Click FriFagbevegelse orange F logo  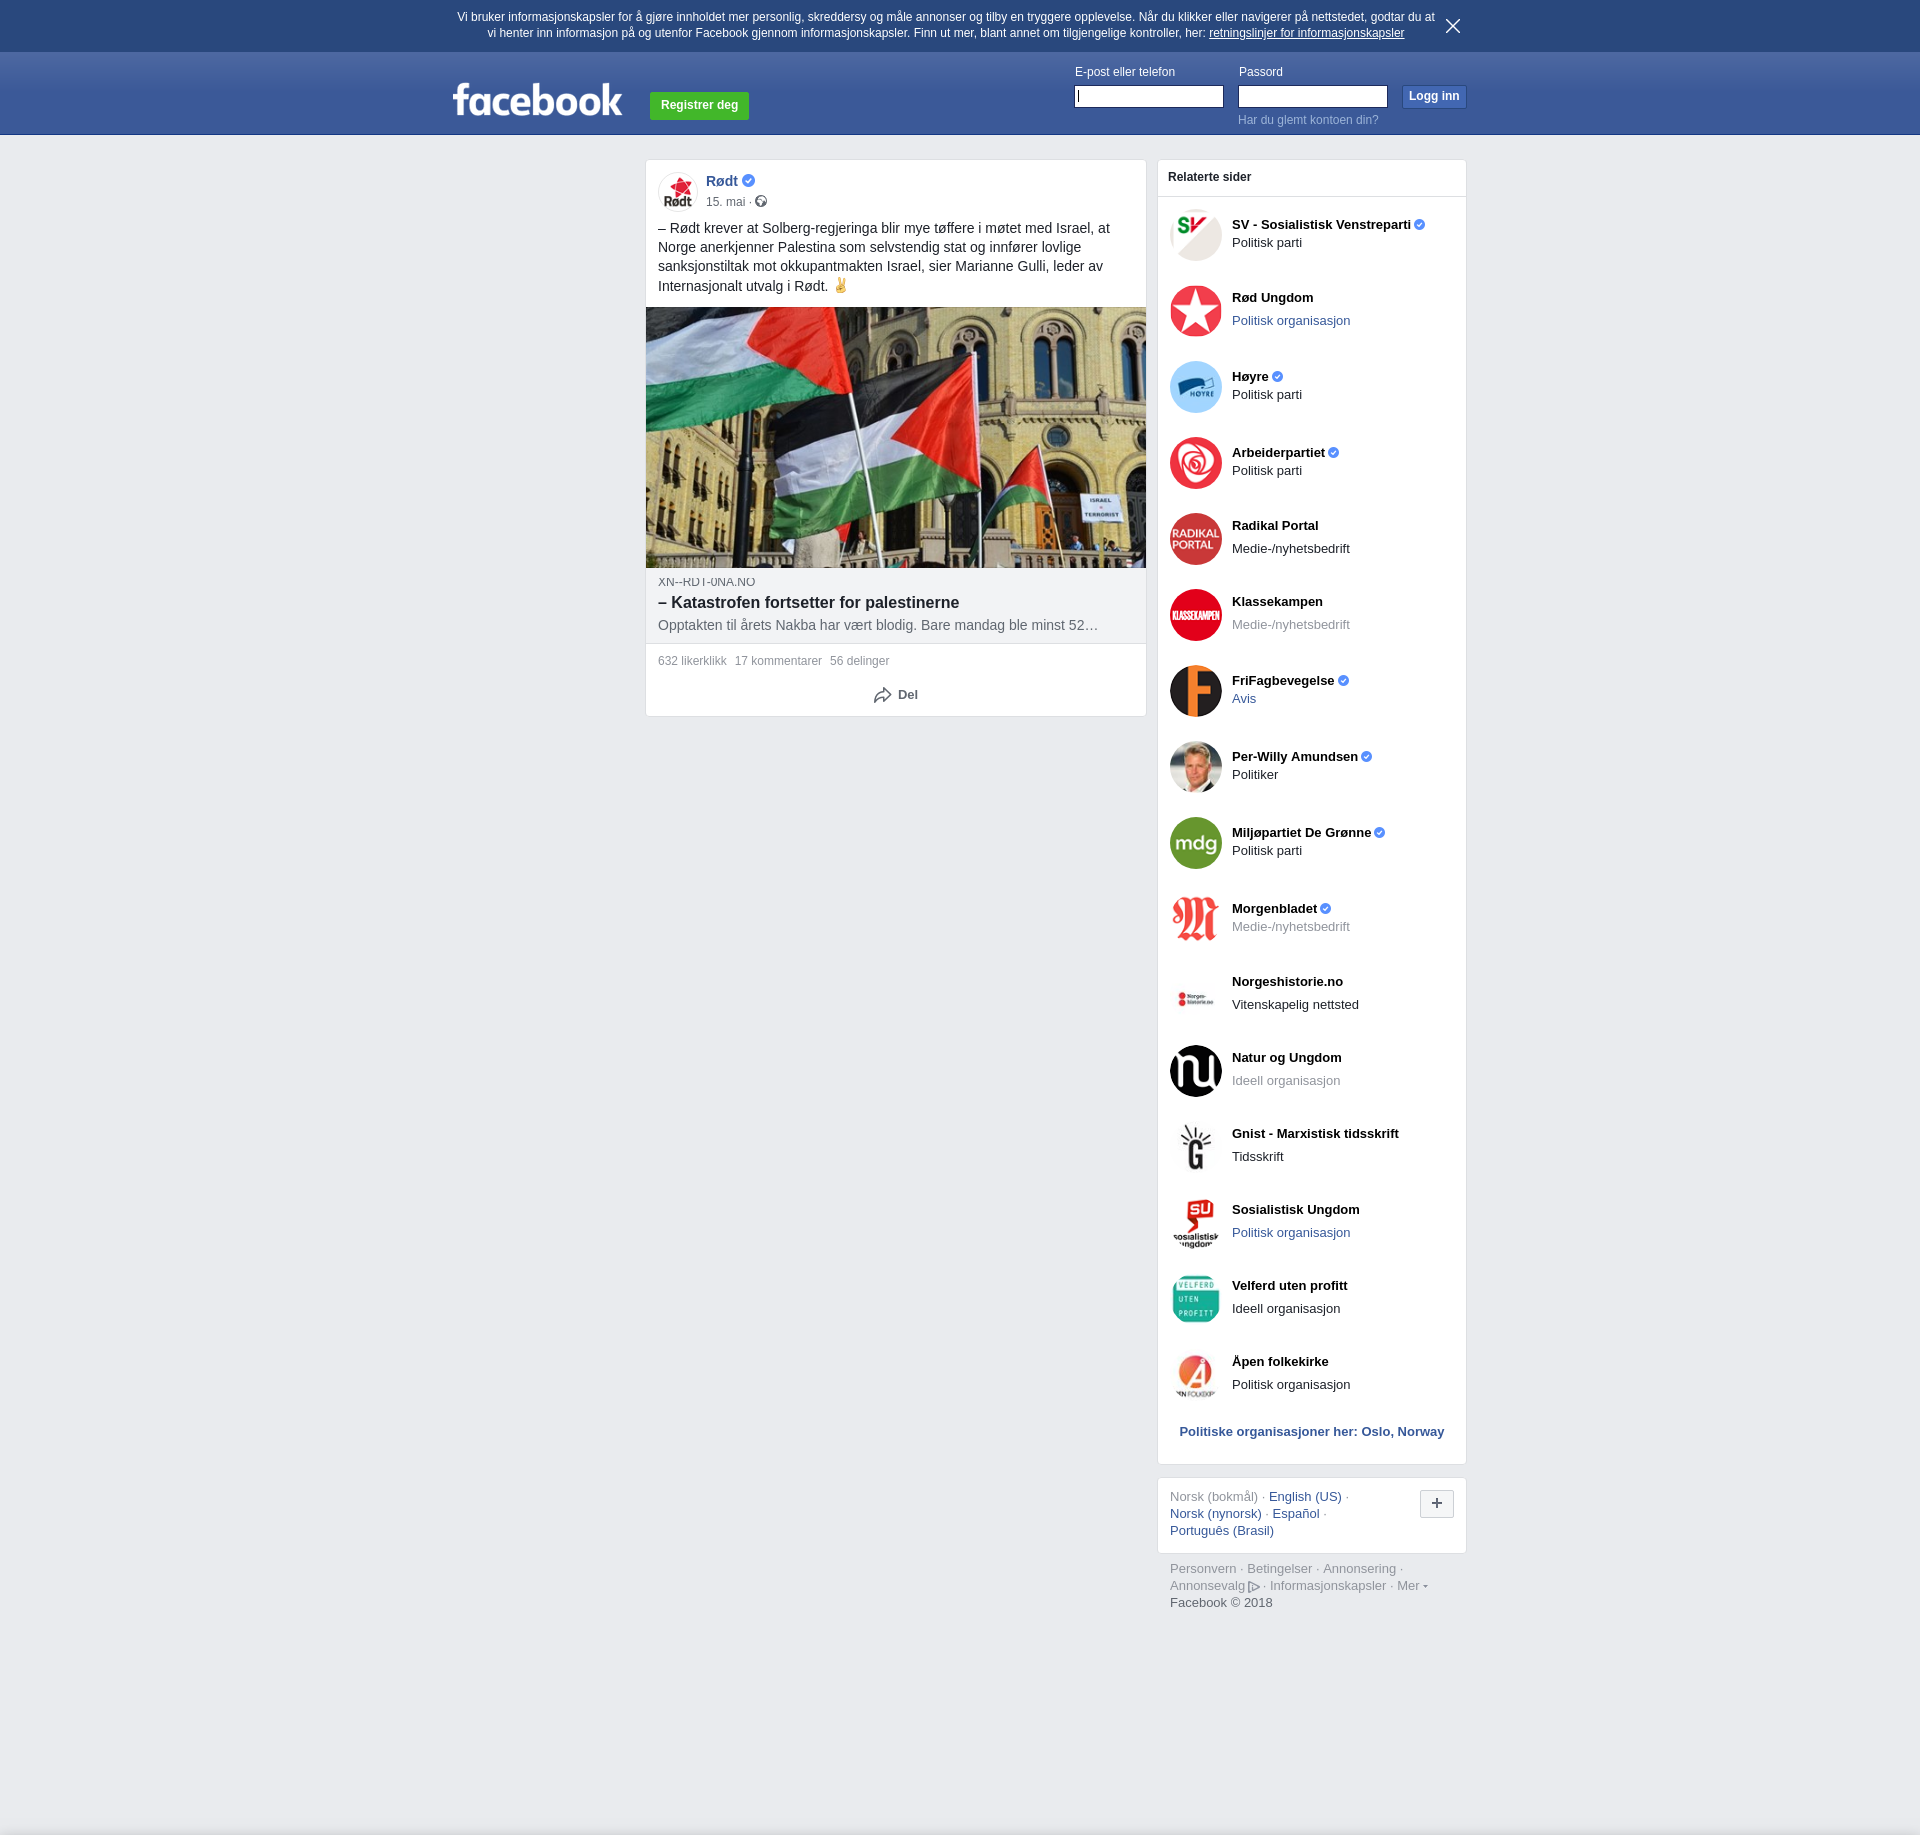pos(1195,691)
